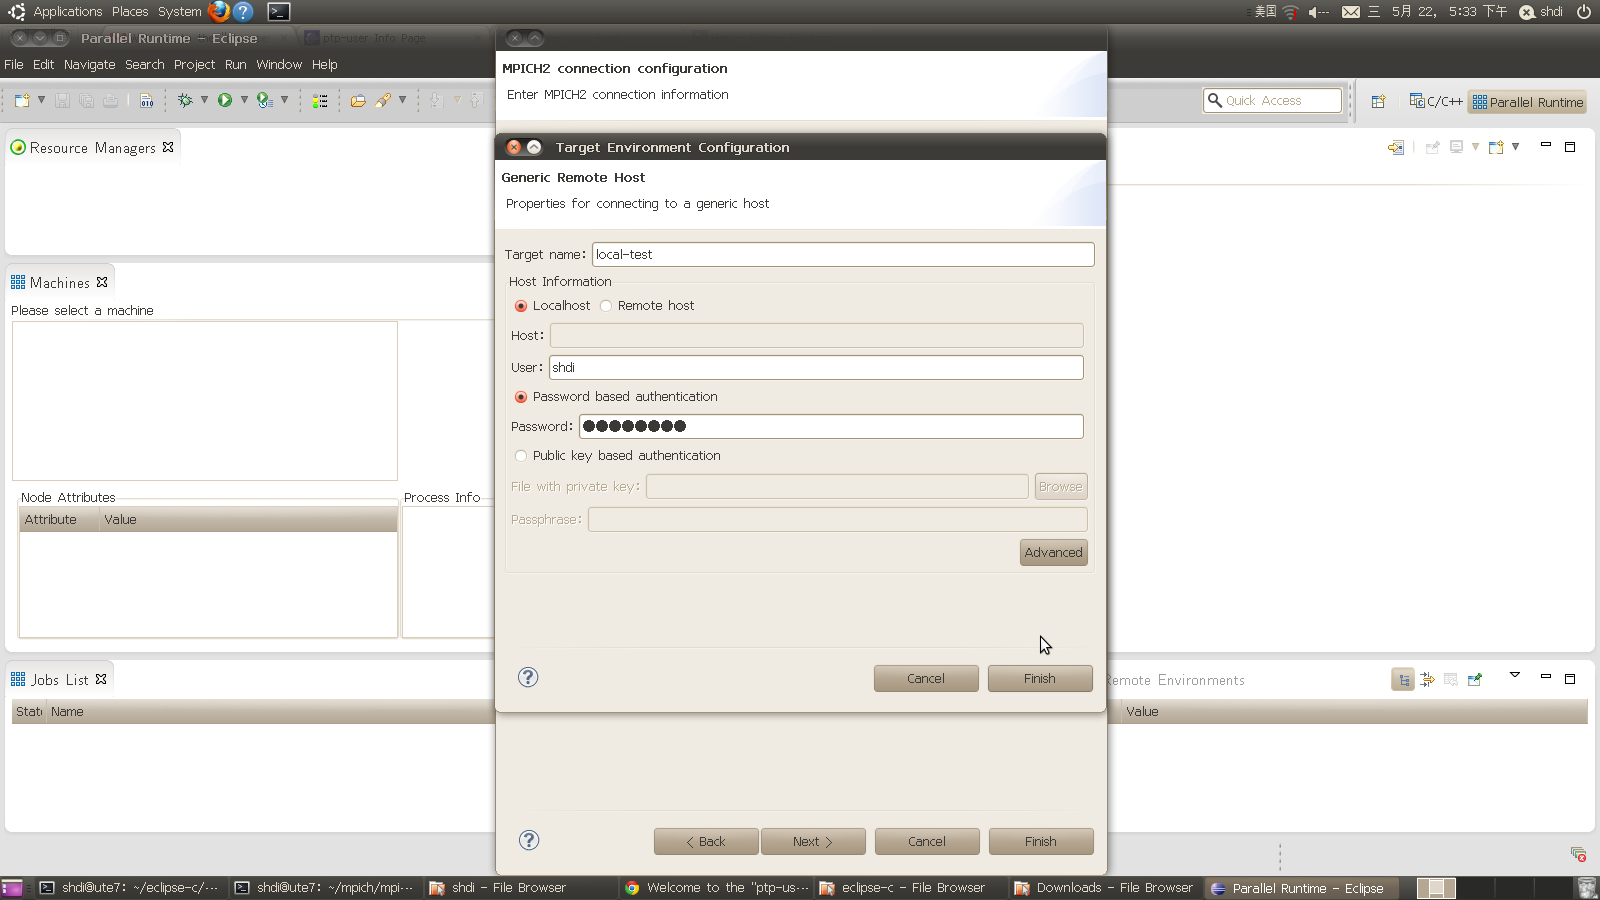Click the Attribute column header

[58, 519]
